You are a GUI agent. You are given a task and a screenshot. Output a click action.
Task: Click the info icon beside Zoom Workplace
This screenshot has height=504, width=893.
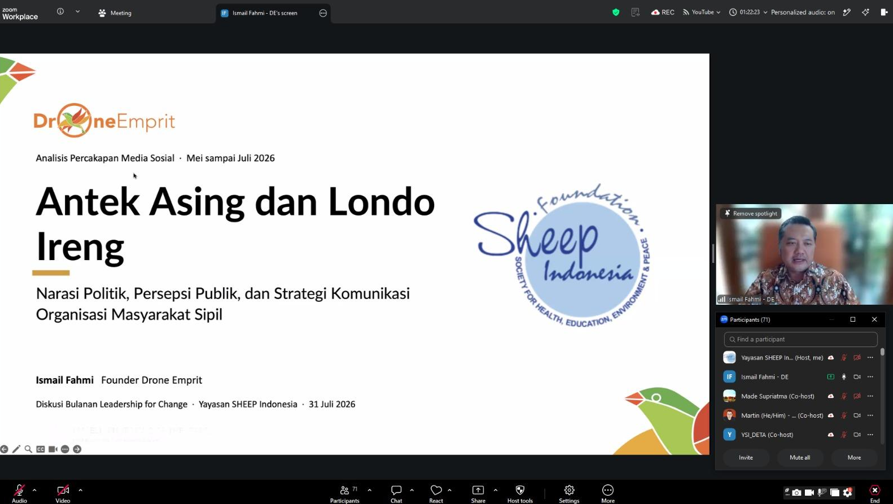[60, 11]
